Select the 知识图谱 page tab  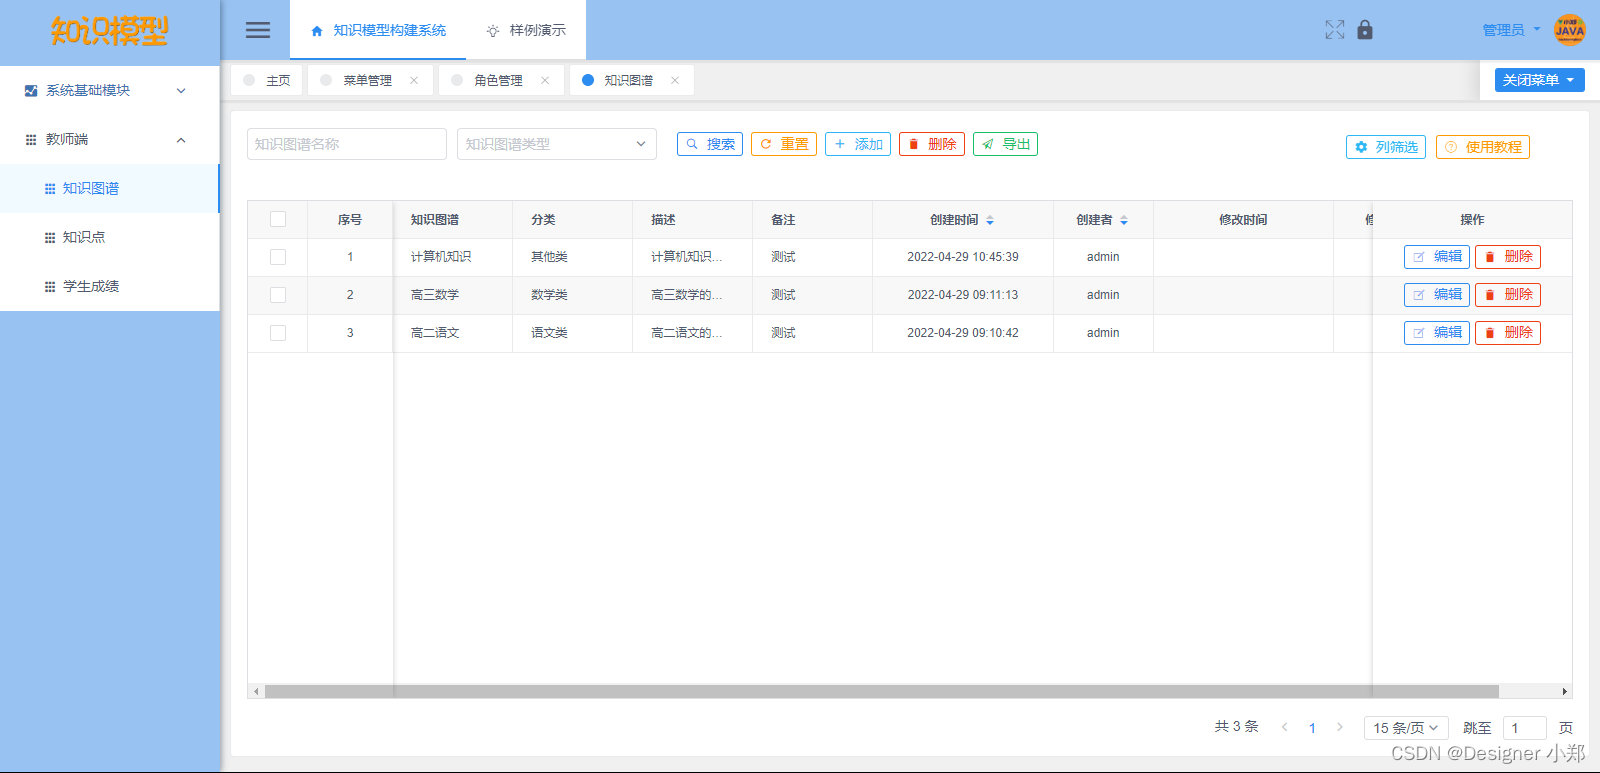point(628,80)
